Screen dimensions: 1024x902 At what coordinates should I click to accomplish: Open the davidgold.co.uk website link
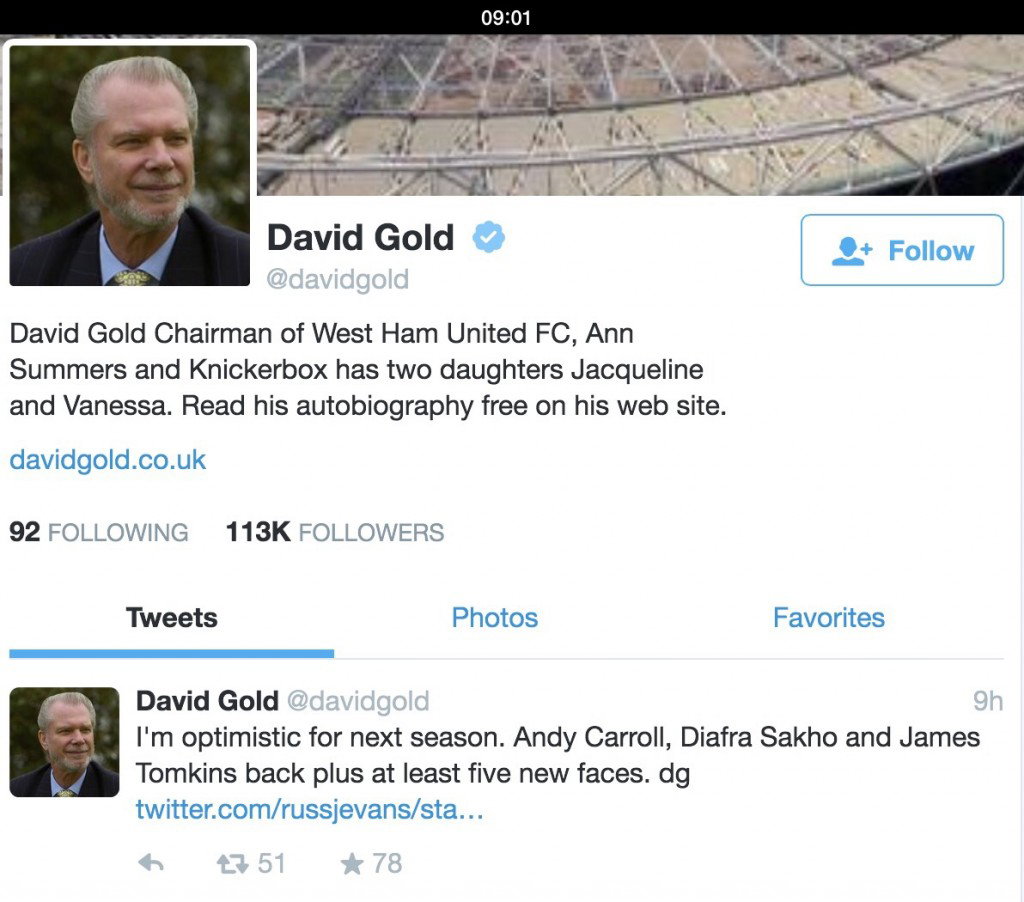click(108, 460)
